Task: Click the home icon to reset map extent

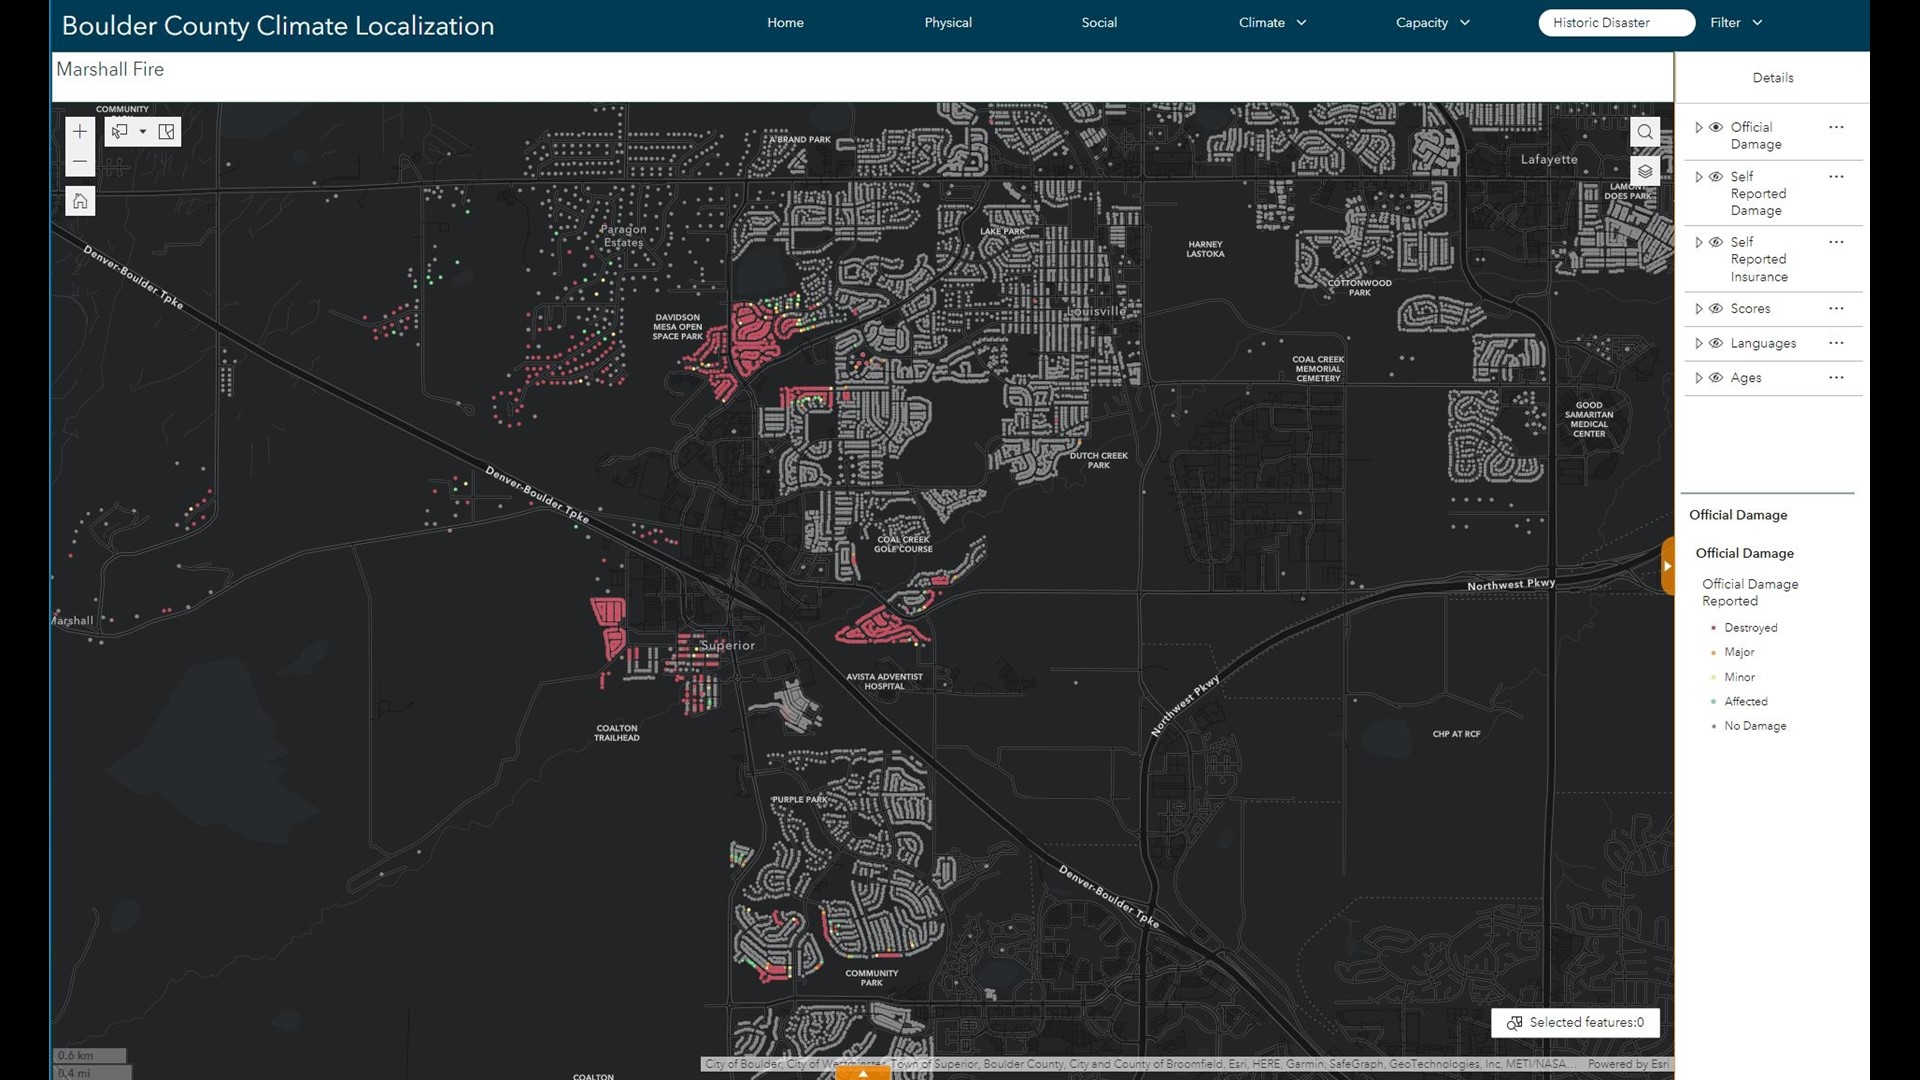Action: click(x=80, y=200)
